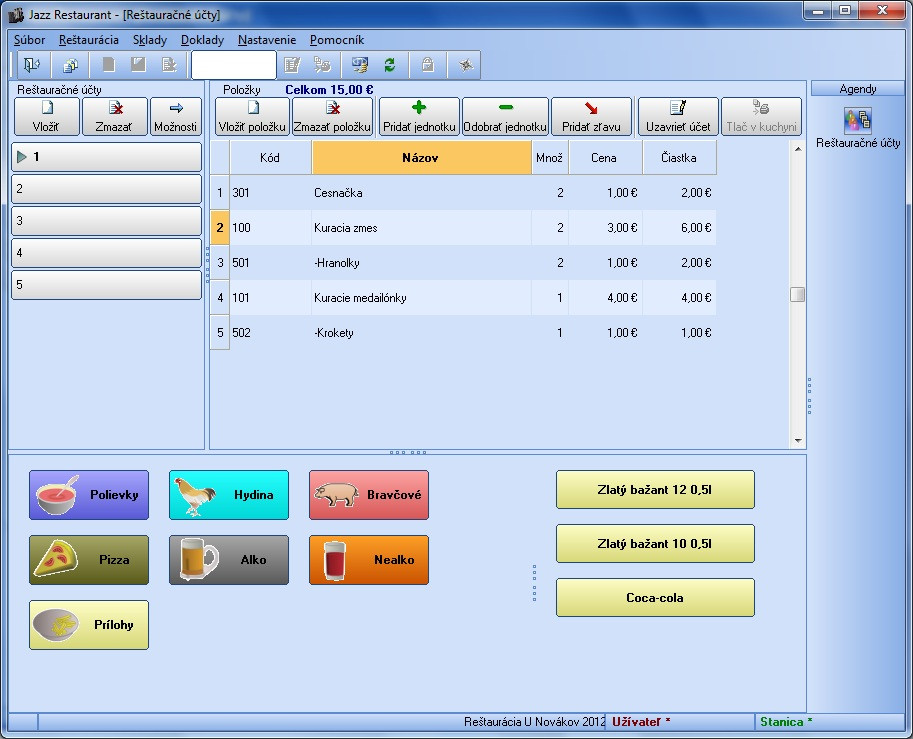Select account 1 with arrow marker
This screenshot has height=739, width=913.
point(107,157)
